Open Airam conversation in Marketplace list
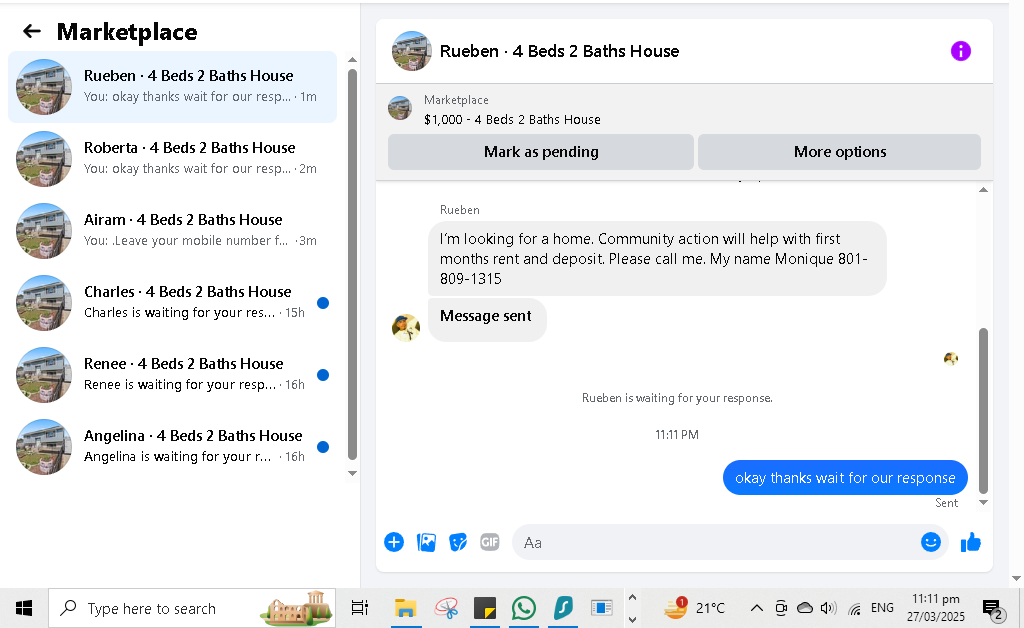The height and width of the screenshot is (628, 1024). [x=172, y=230]
